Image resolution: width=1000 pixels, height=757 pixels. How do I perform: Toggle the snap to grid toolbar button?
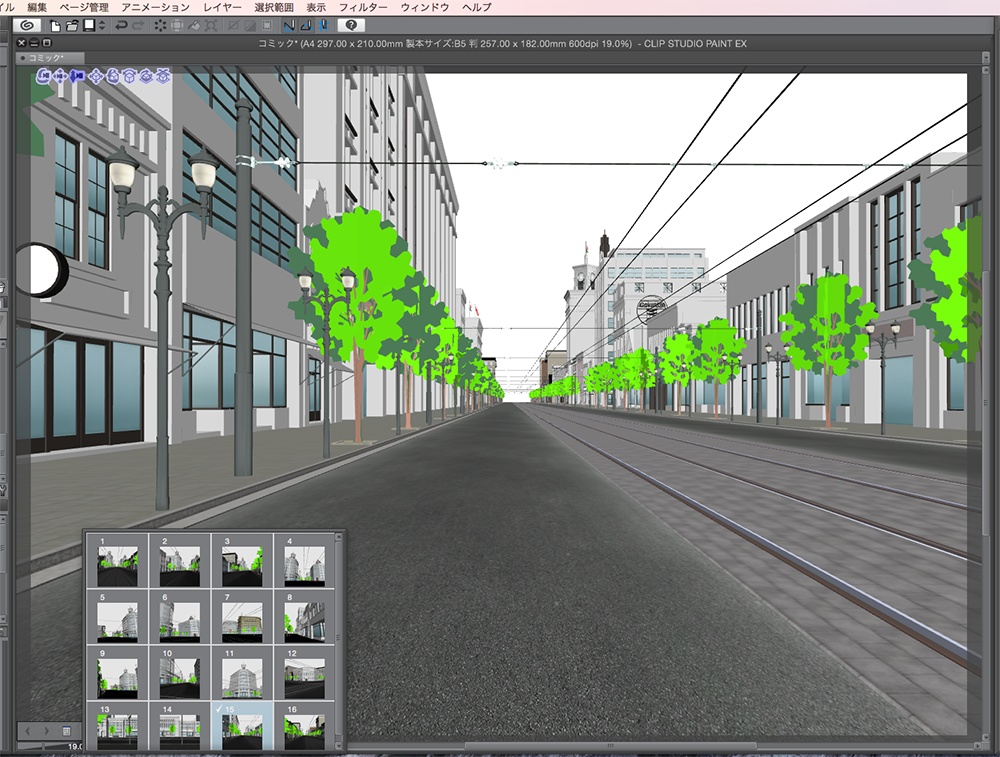click(322, 25)
